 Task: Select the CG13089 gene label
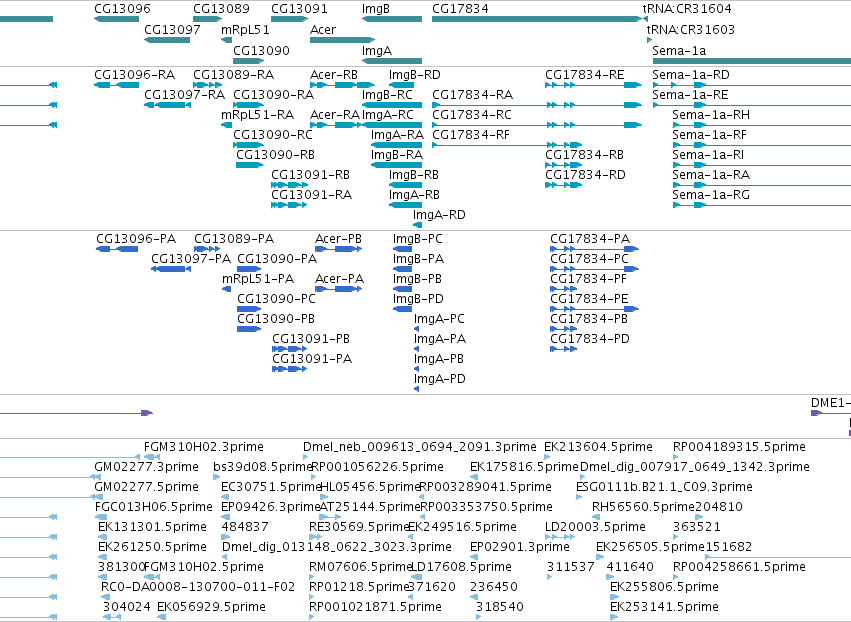(x=221, y=9)
